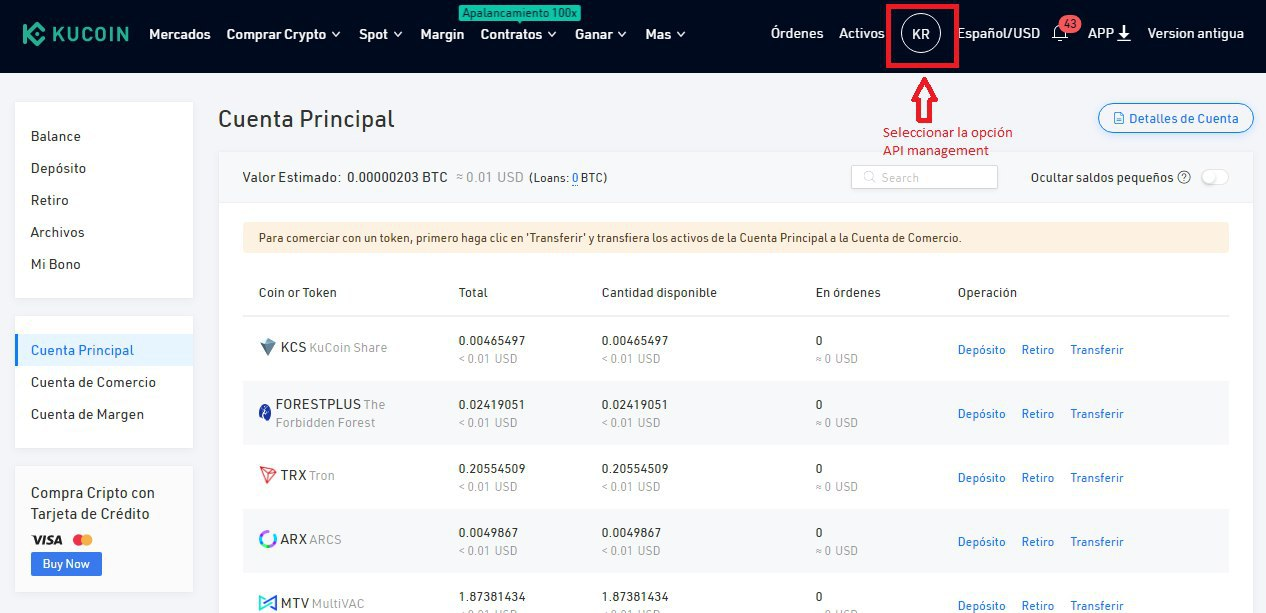The image size is (1266, 613).
Task: Click Transferir in the KCS row
Action: click(x=1097, y=350)
